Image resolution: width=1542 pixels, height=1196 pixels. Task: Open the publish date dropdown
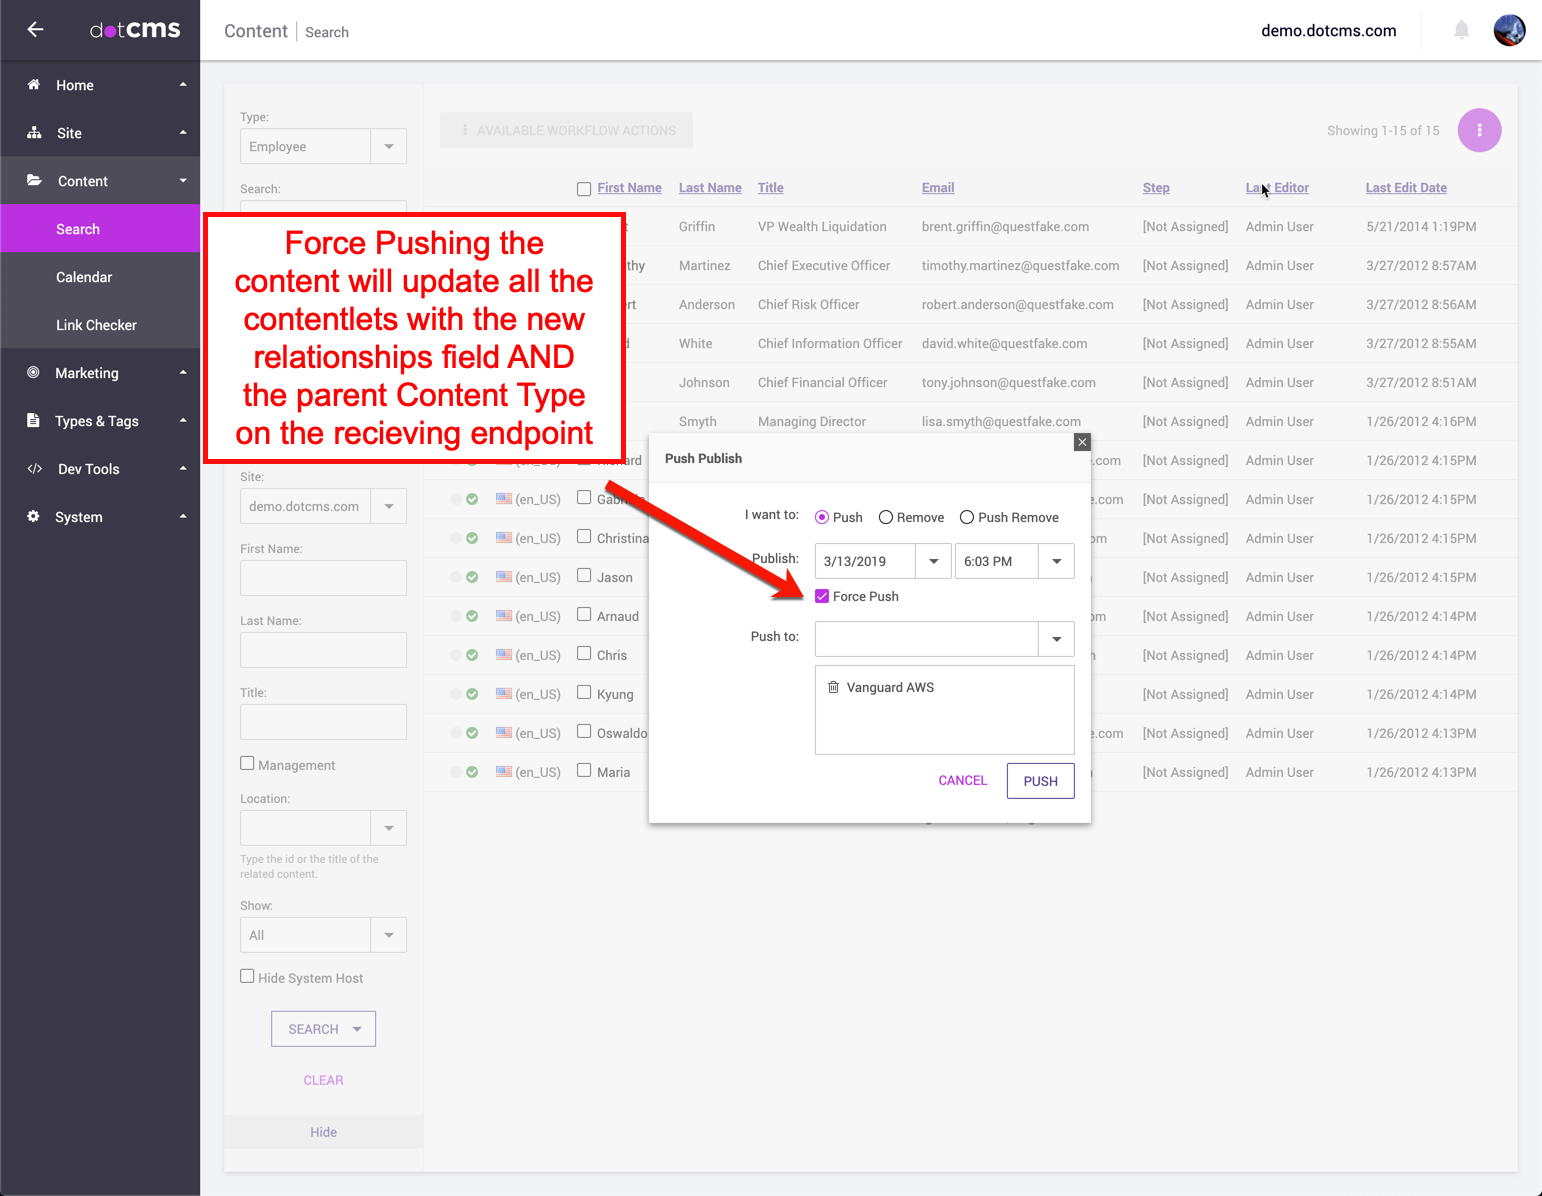pos(933,561)
